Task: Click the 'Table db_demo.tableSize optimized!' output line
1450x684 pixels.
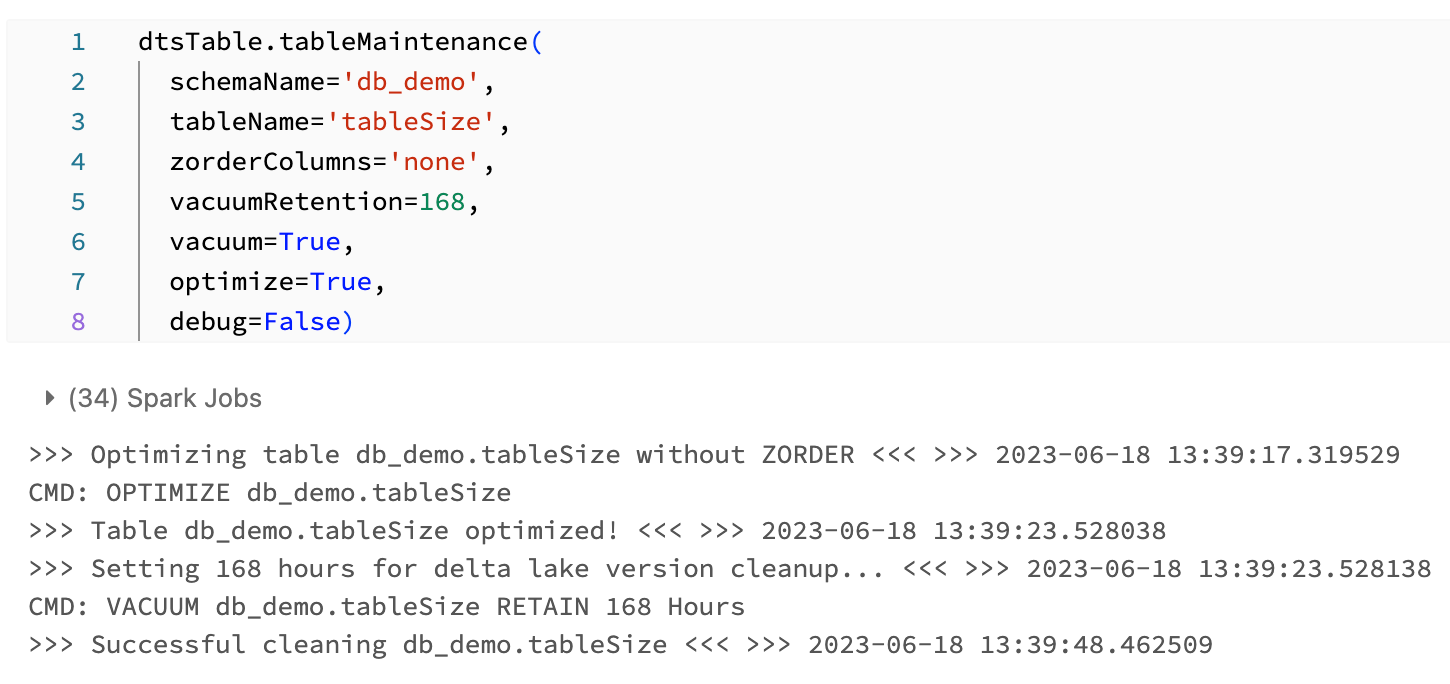Action: tap(597, 531)
